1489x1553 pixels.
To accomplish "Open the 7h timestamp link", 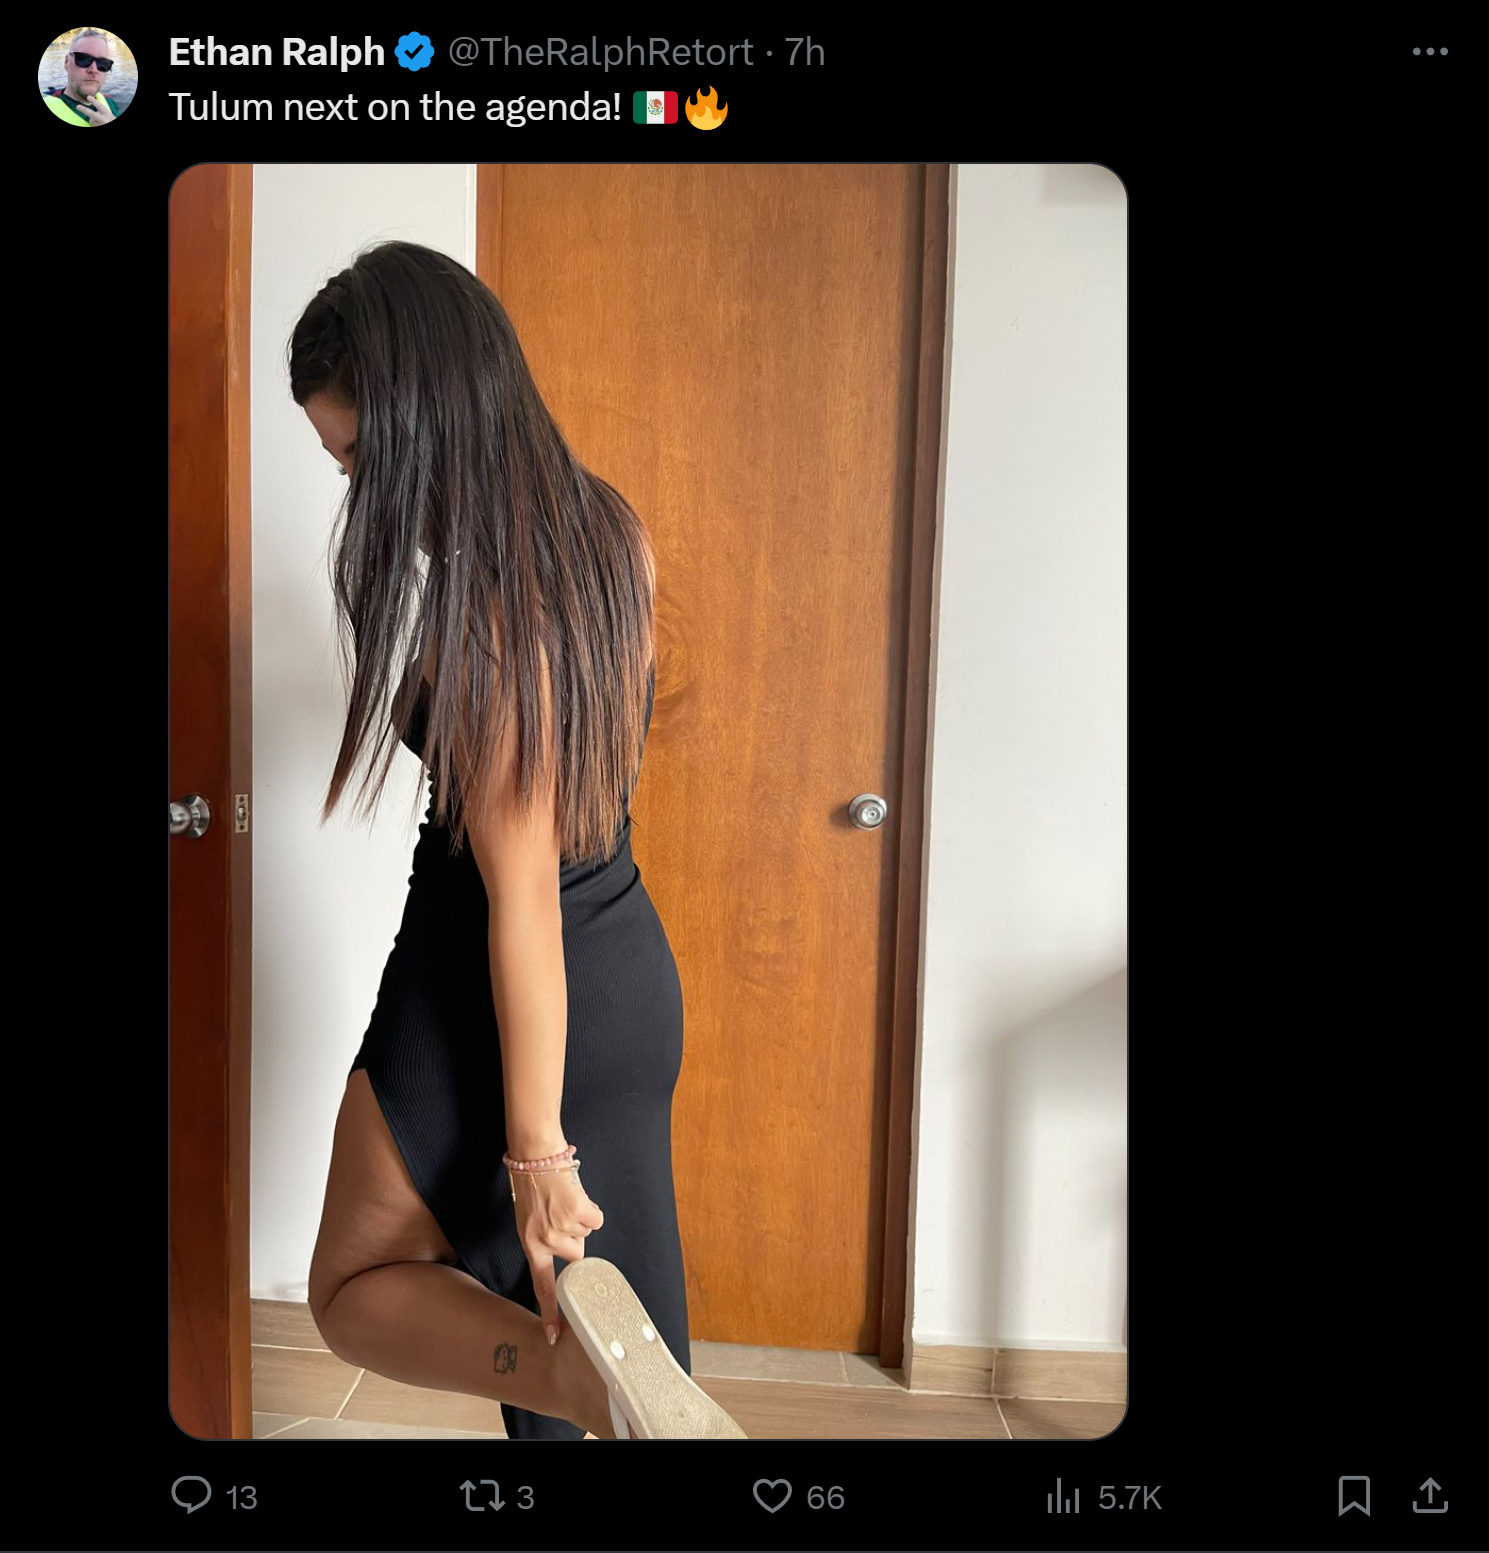I will pos(805,52).
